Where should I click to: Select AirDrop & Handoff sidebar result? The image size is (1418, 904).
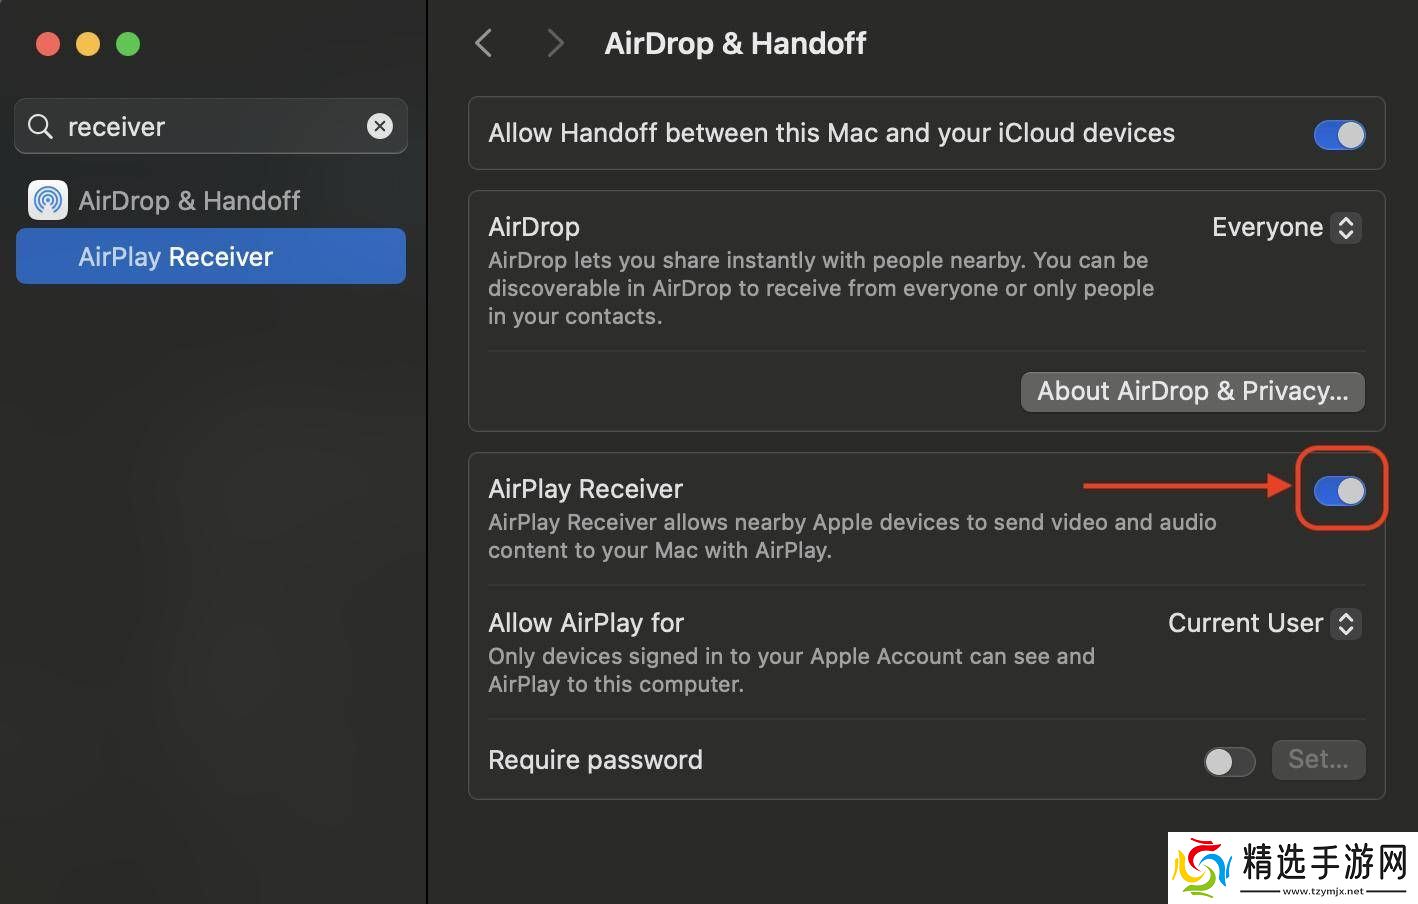[x=189, y=201]
